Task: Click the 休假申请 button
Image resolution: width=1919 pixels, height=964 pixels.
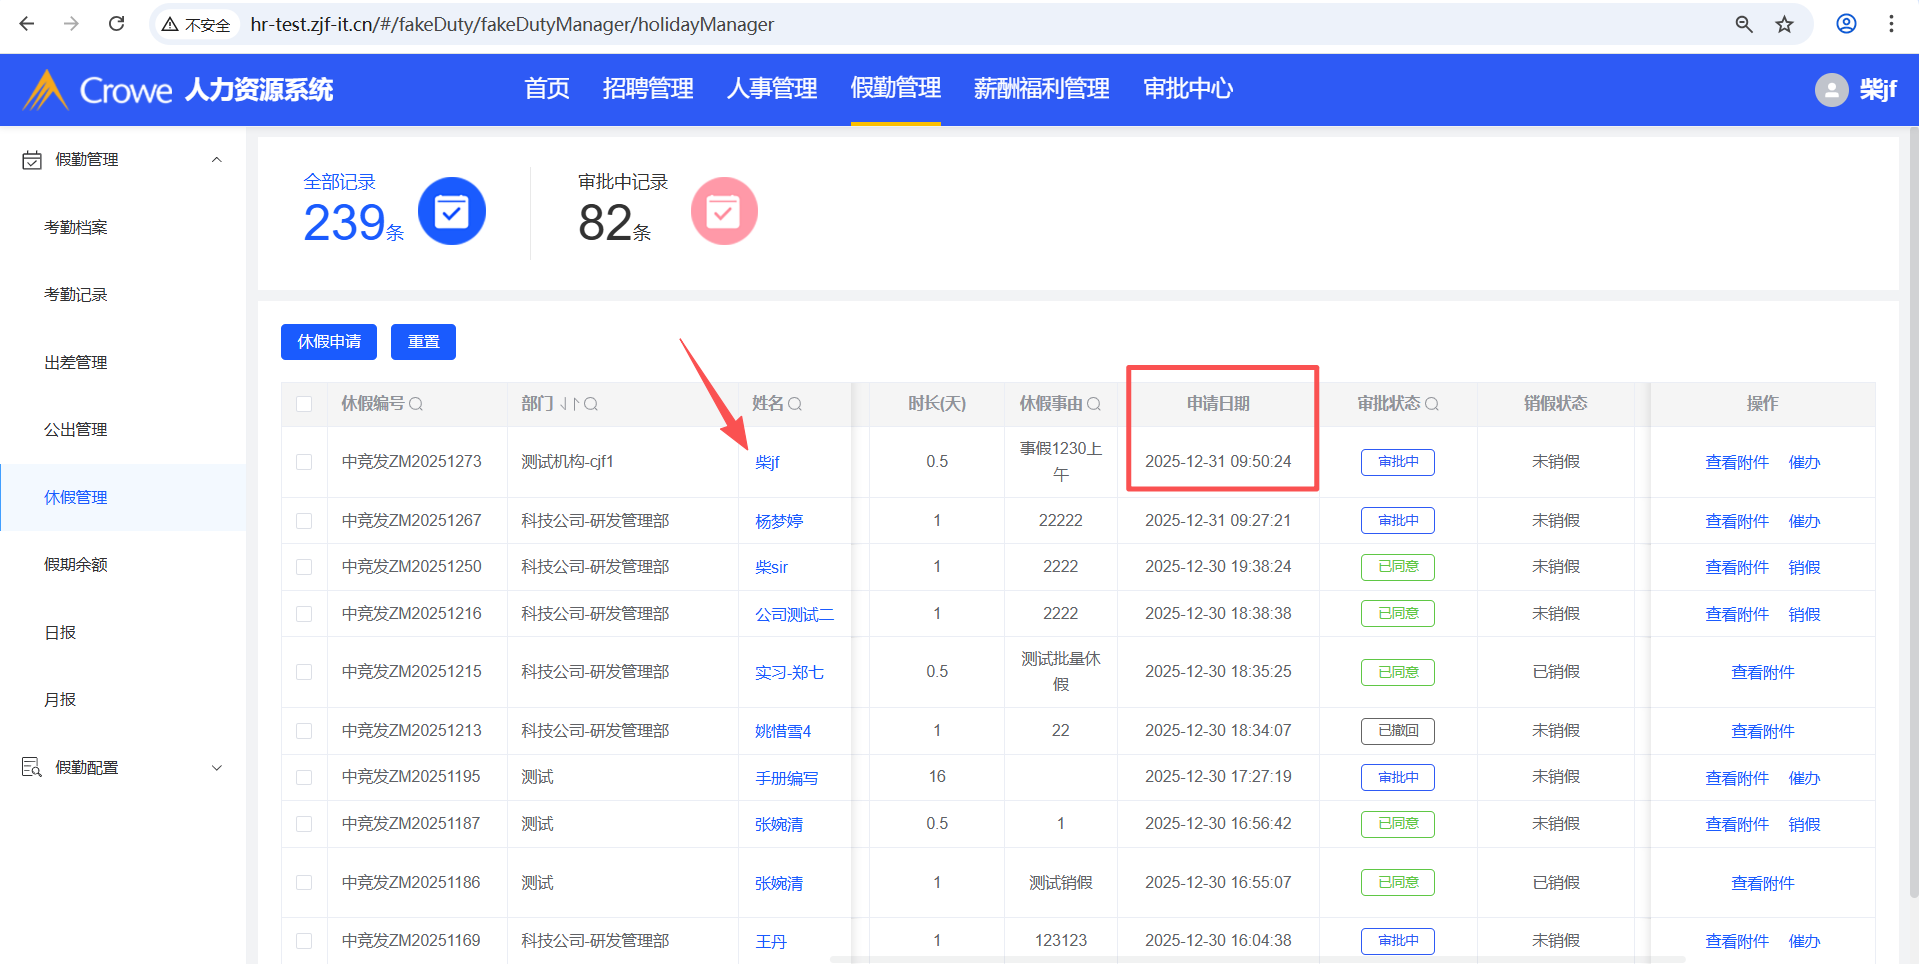Action: tap(328, 342)
